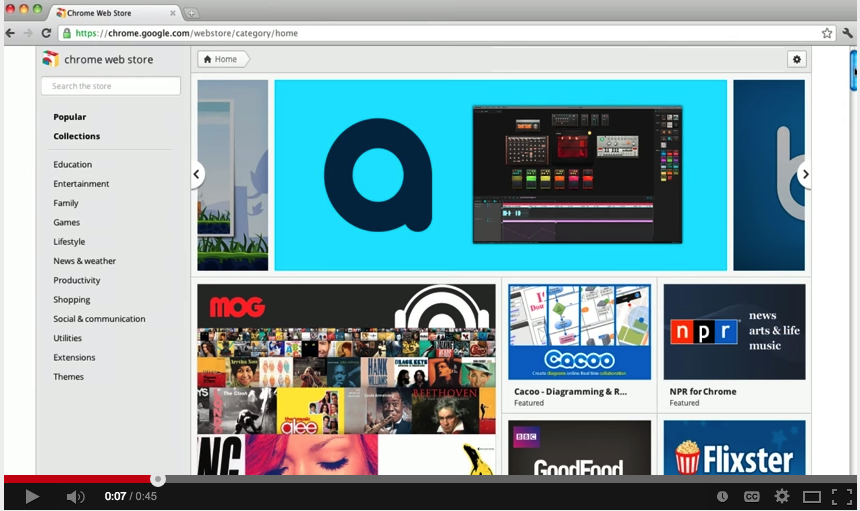Viewport: 860px width, 511px height.
Task: Close the Chrome Web Store tab
Action: tap(173, 13)
